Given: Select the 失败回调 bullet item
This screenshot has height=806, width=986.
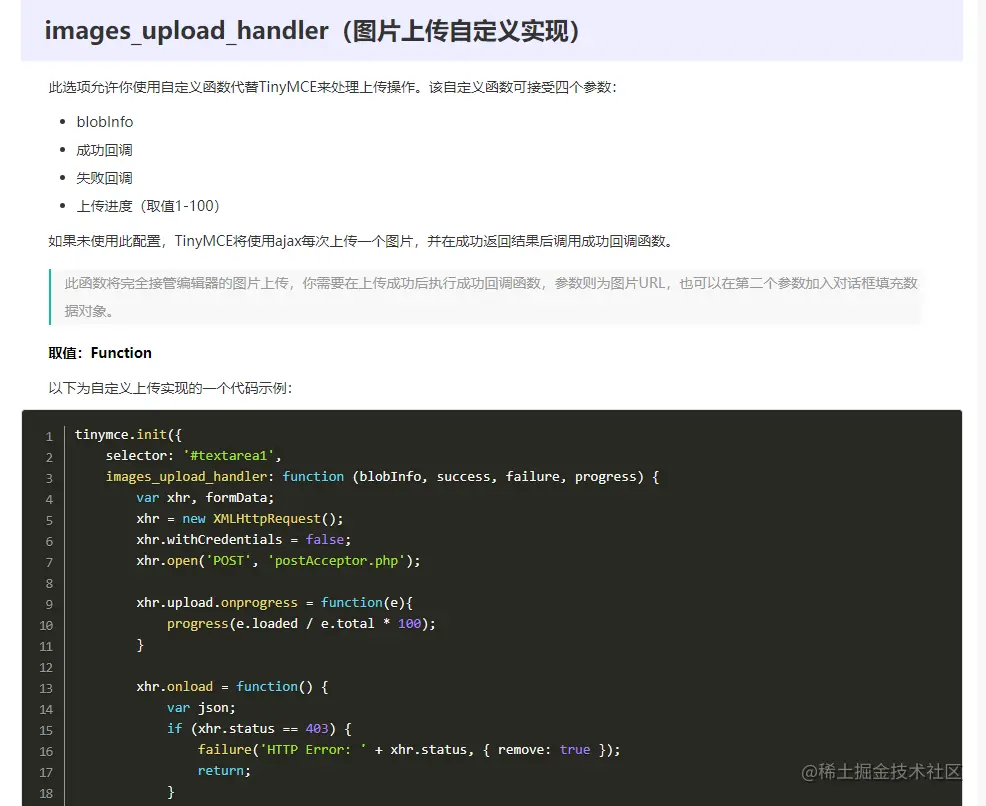Looking at the screenshot, I should click(104, 178).
